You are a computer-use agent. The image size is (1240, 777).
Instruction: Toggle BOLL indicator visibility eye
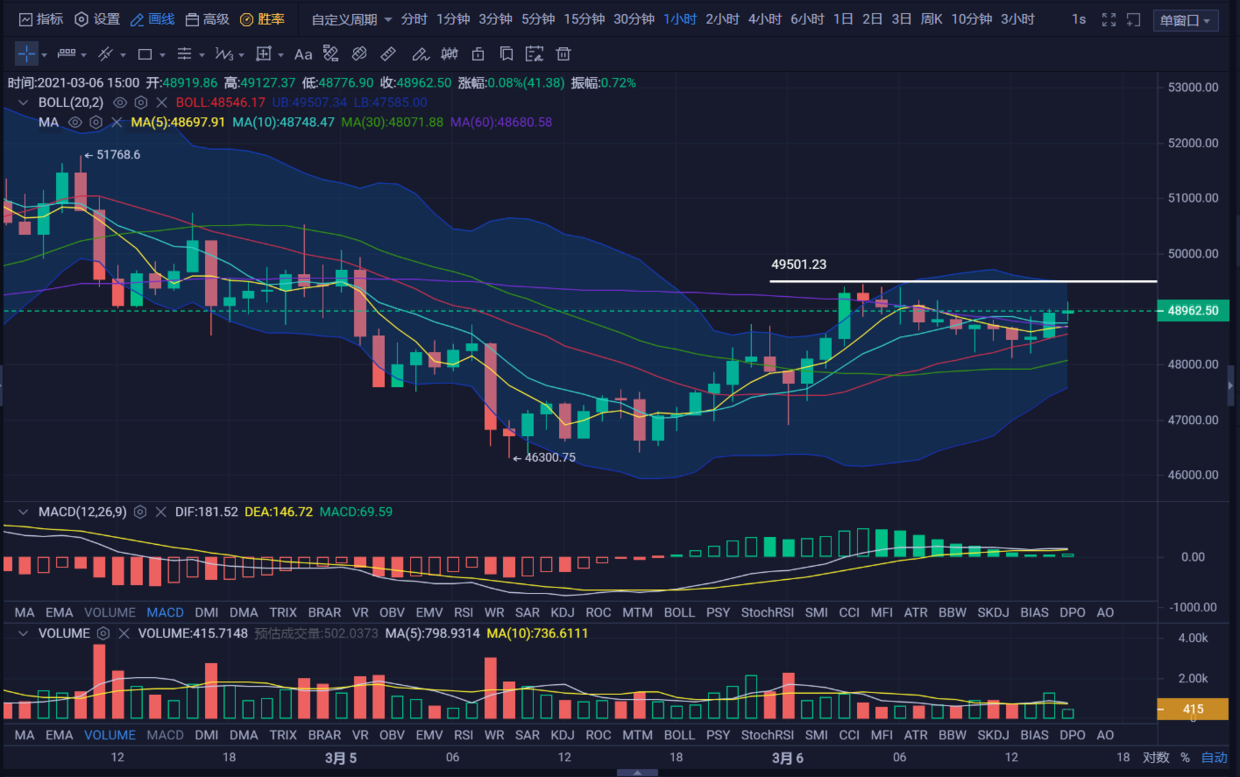[x=120, y=102]
